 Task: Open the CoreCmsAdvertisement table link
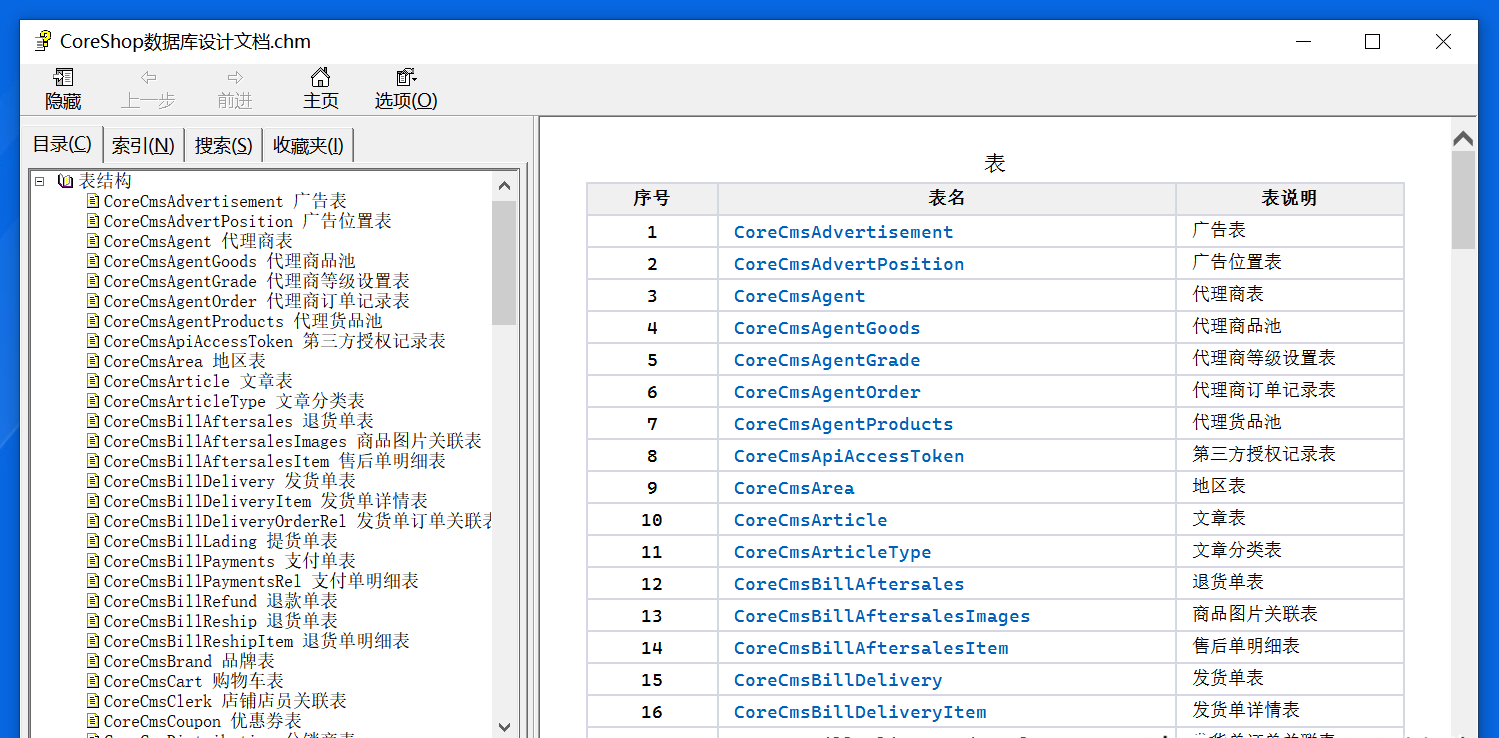[843, 232]
